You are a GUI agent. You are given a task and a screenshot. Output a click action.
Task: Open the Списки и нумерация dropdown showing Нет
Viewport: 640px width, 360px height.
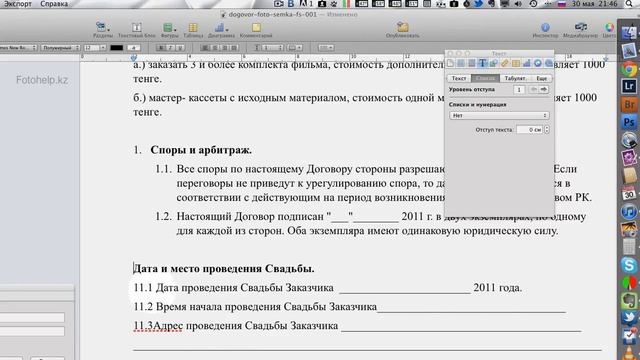click(499, 116)
